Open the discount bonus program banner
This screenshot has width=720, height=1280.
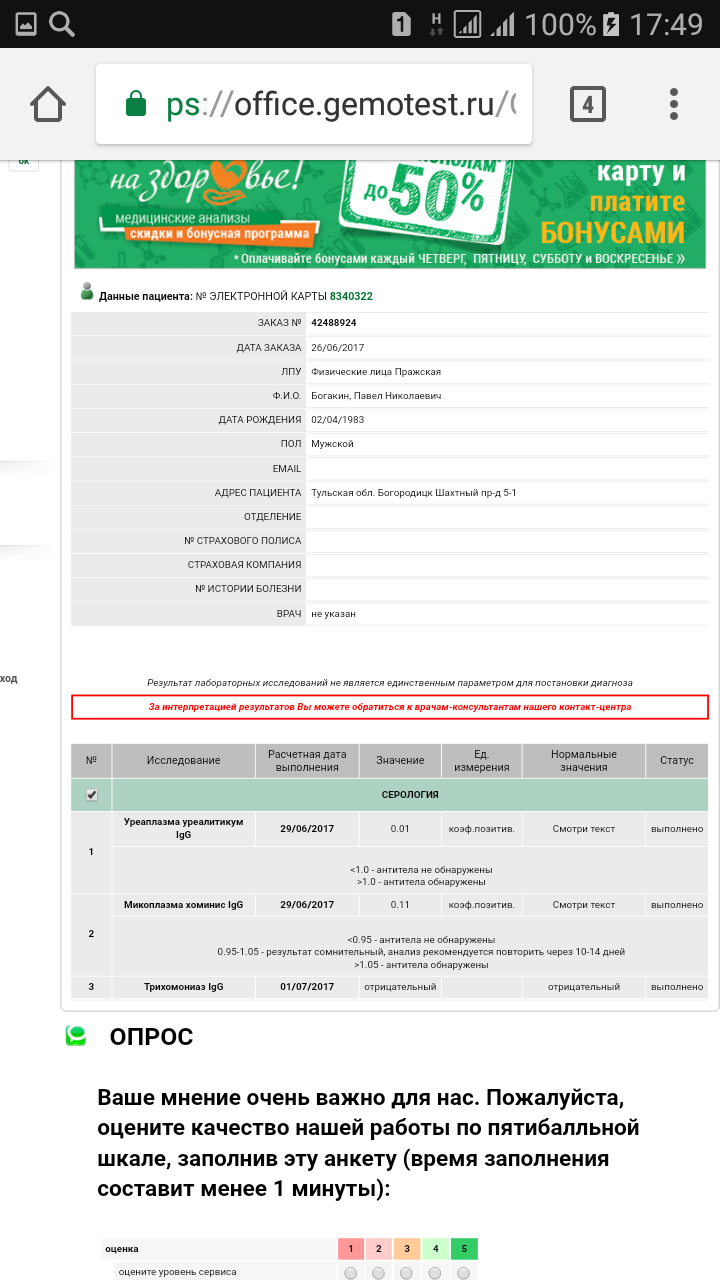(x=390, y=215)
